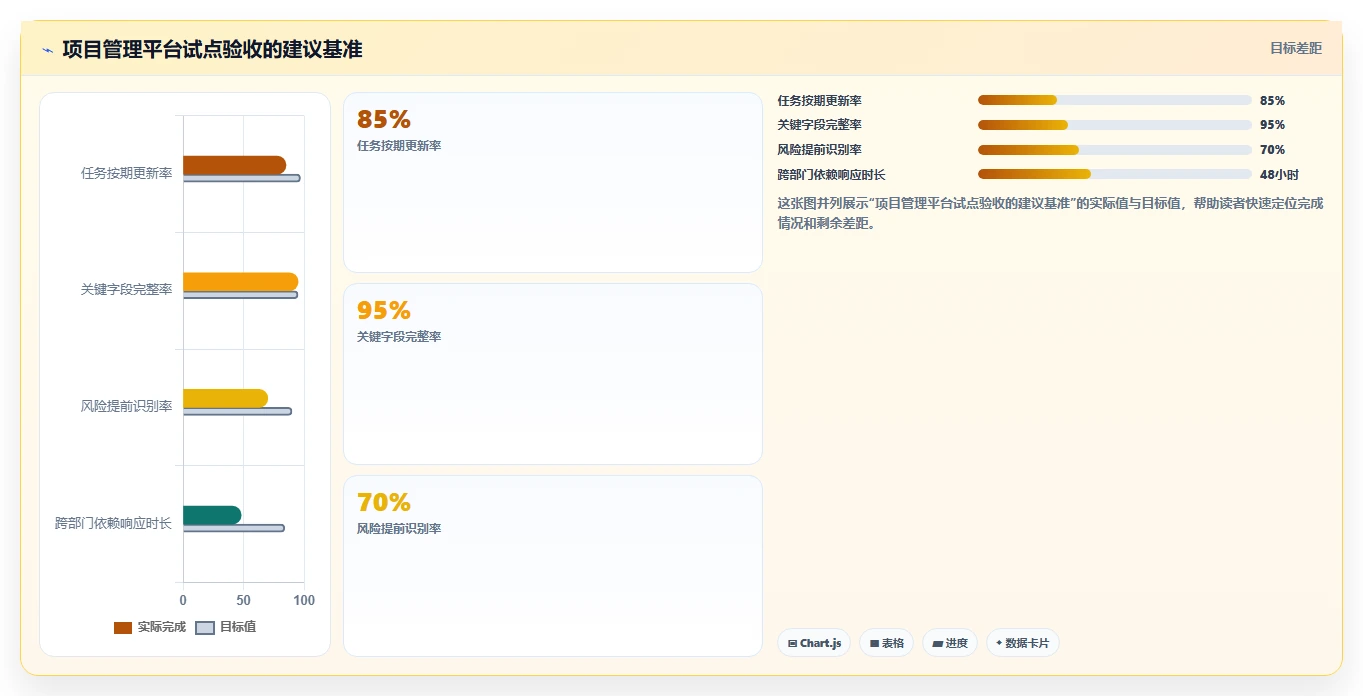The width and height of the screenshot is (1363, 696).
Task: Click the yellow 风险提前识别率 actual bar
Action: (x=225, y=398)
